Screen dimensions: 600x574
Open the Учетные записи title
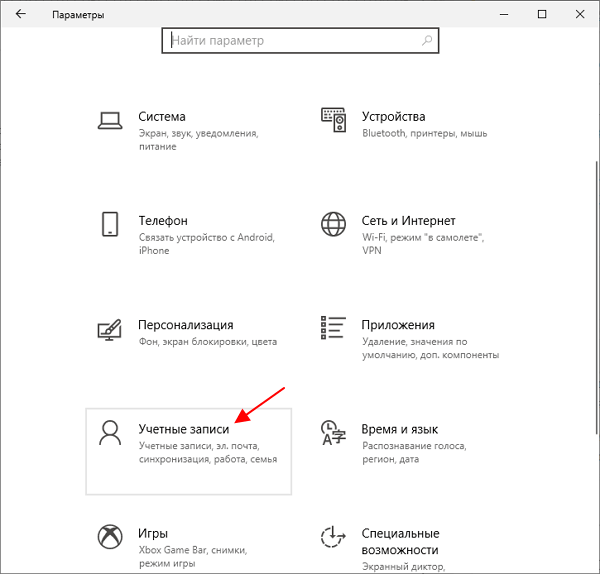coord(184,429)
